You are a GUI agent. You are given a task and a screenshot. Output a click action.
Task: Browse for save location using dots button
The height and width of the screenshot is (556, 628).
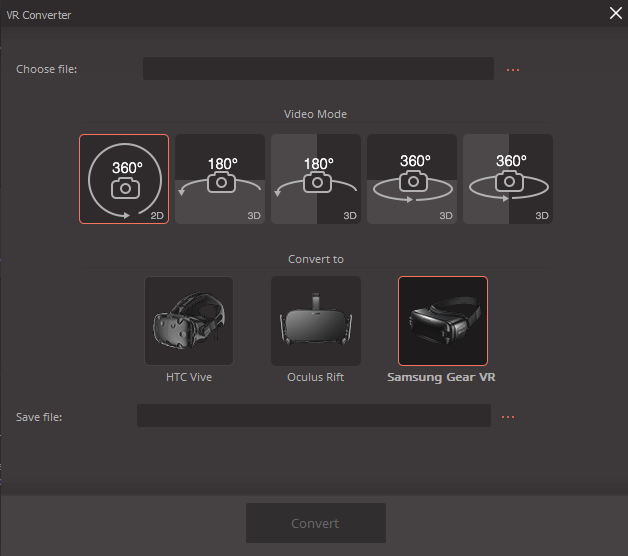pos(508,417)
